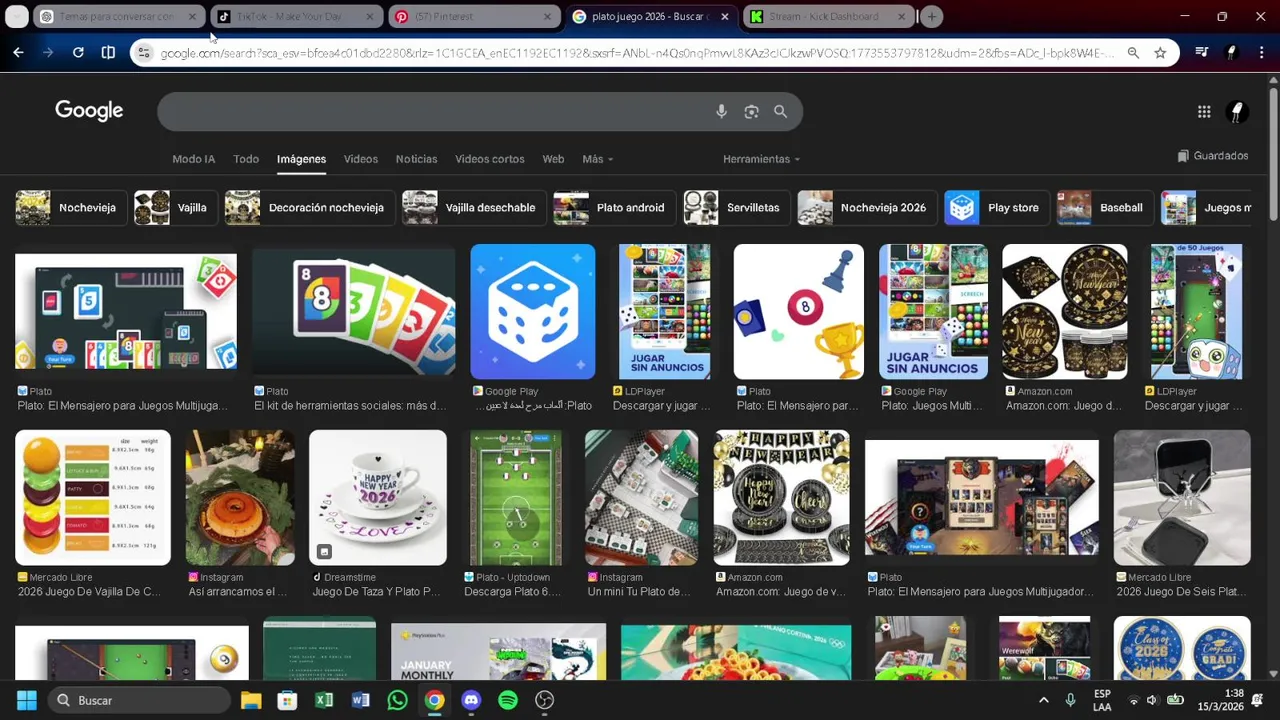Filter by Decoración nochevieja chip
Image resolution: width=1280 pixels, height=720 pixels.
[x=309, y=208]
